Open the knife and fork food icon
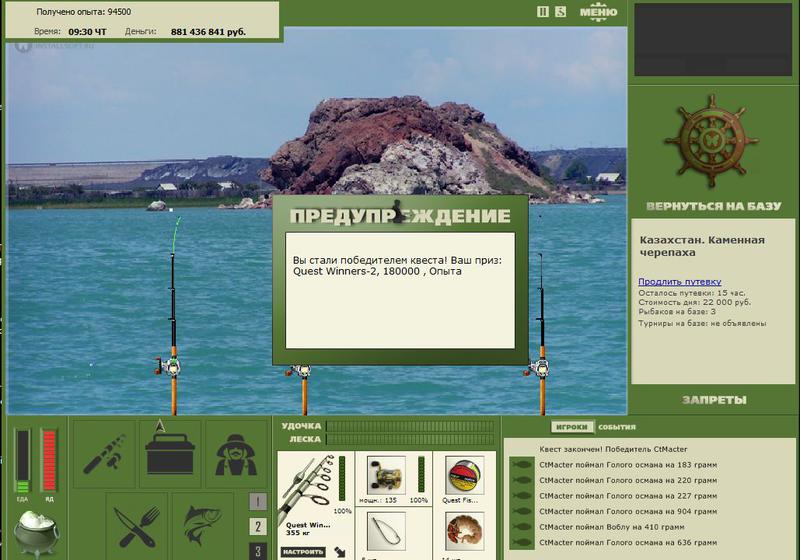The width and height of the screenshot is (800, 560). pyautogui.click(x=137, y=526)
